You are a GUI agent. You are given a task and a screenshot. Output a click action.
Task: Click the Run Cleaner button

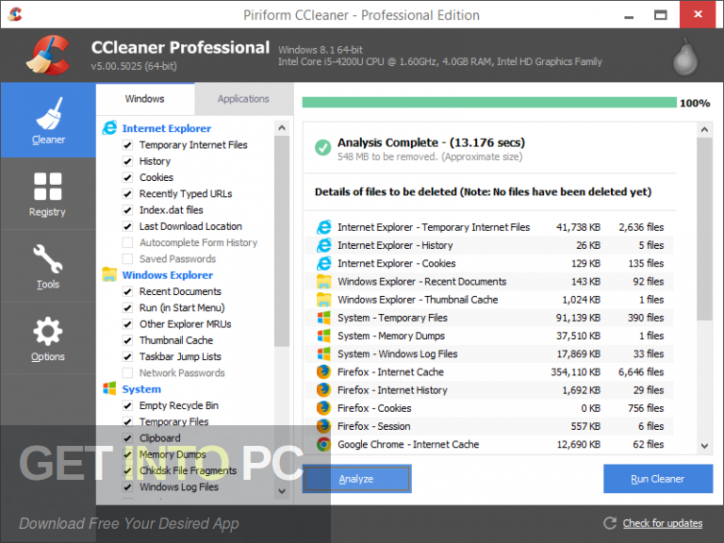pos(658,479)
